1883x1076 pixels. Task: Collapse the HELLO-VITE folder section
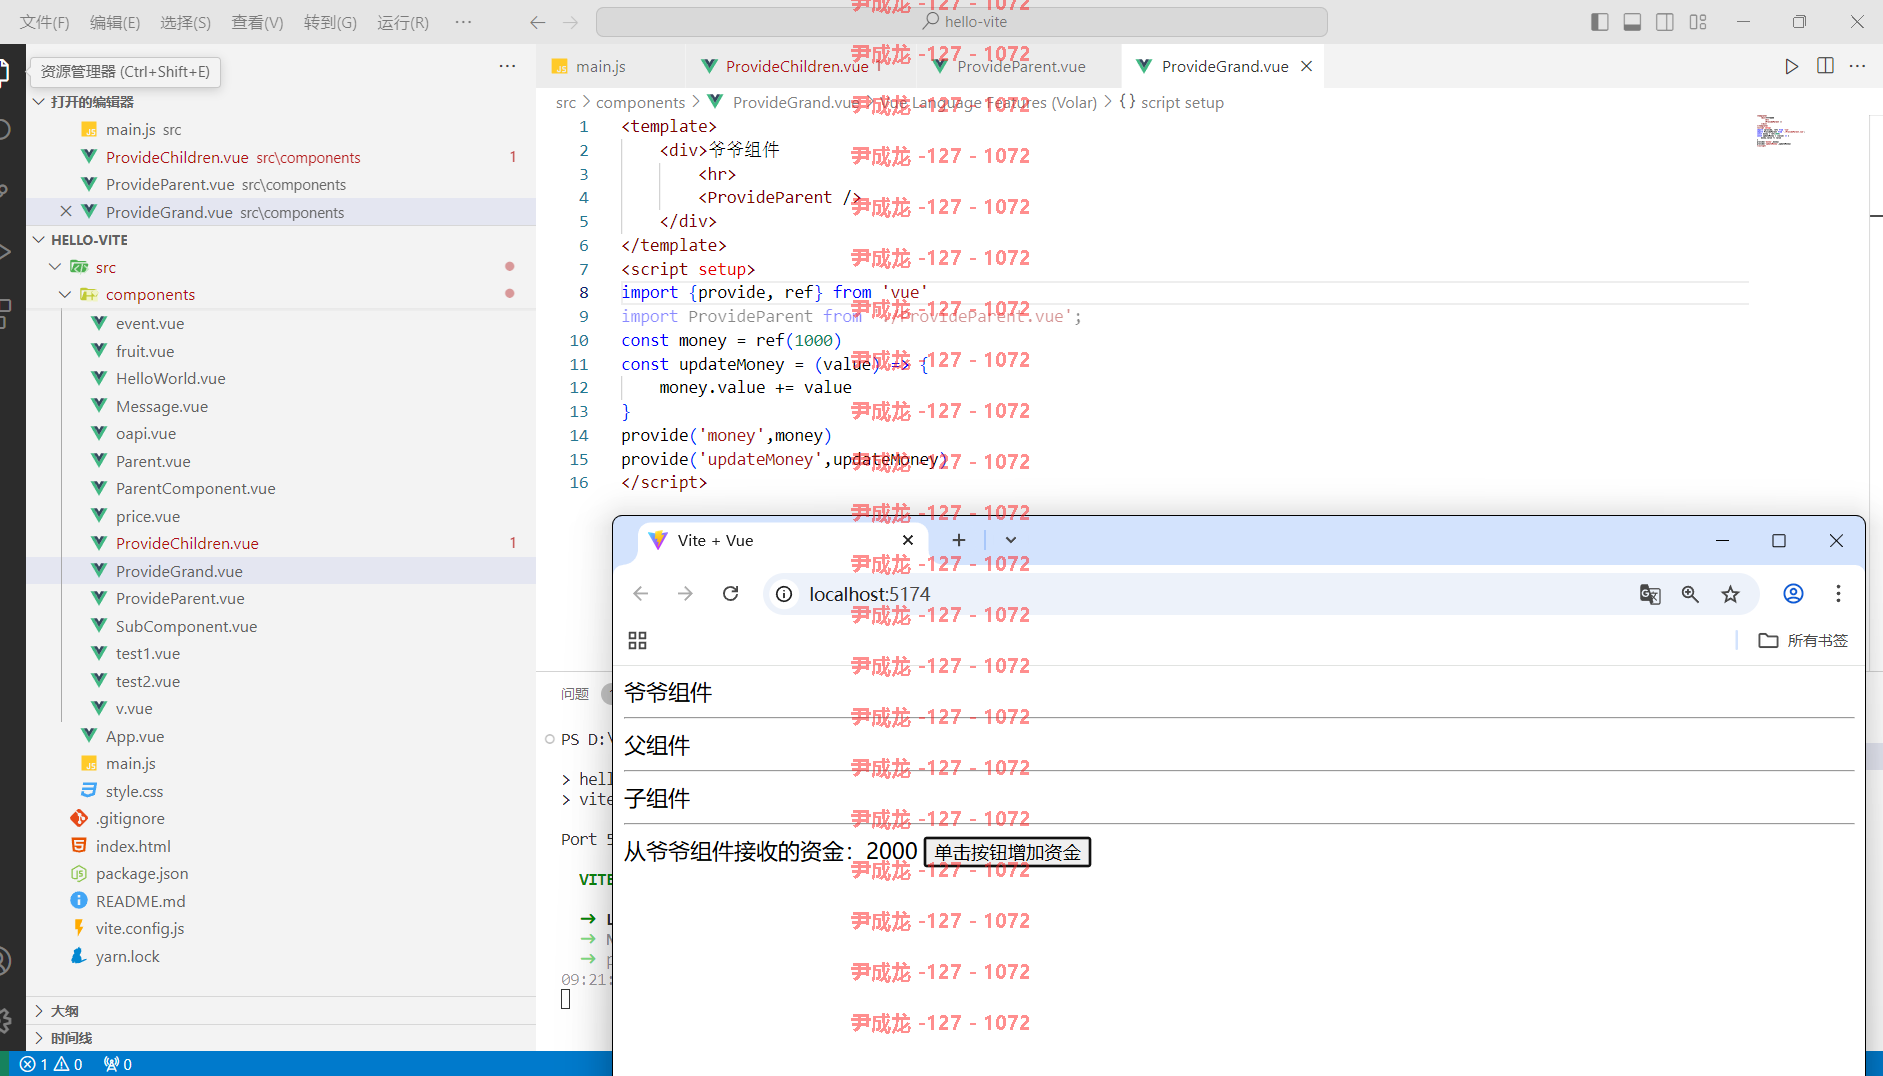(x=39, y=240)
